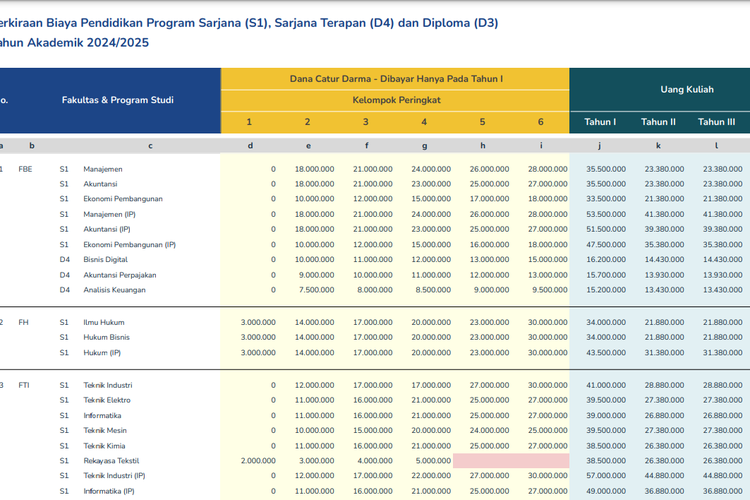Click Tahun I value '41.000.000' for Teknik Industri

(x=606, y=385)
